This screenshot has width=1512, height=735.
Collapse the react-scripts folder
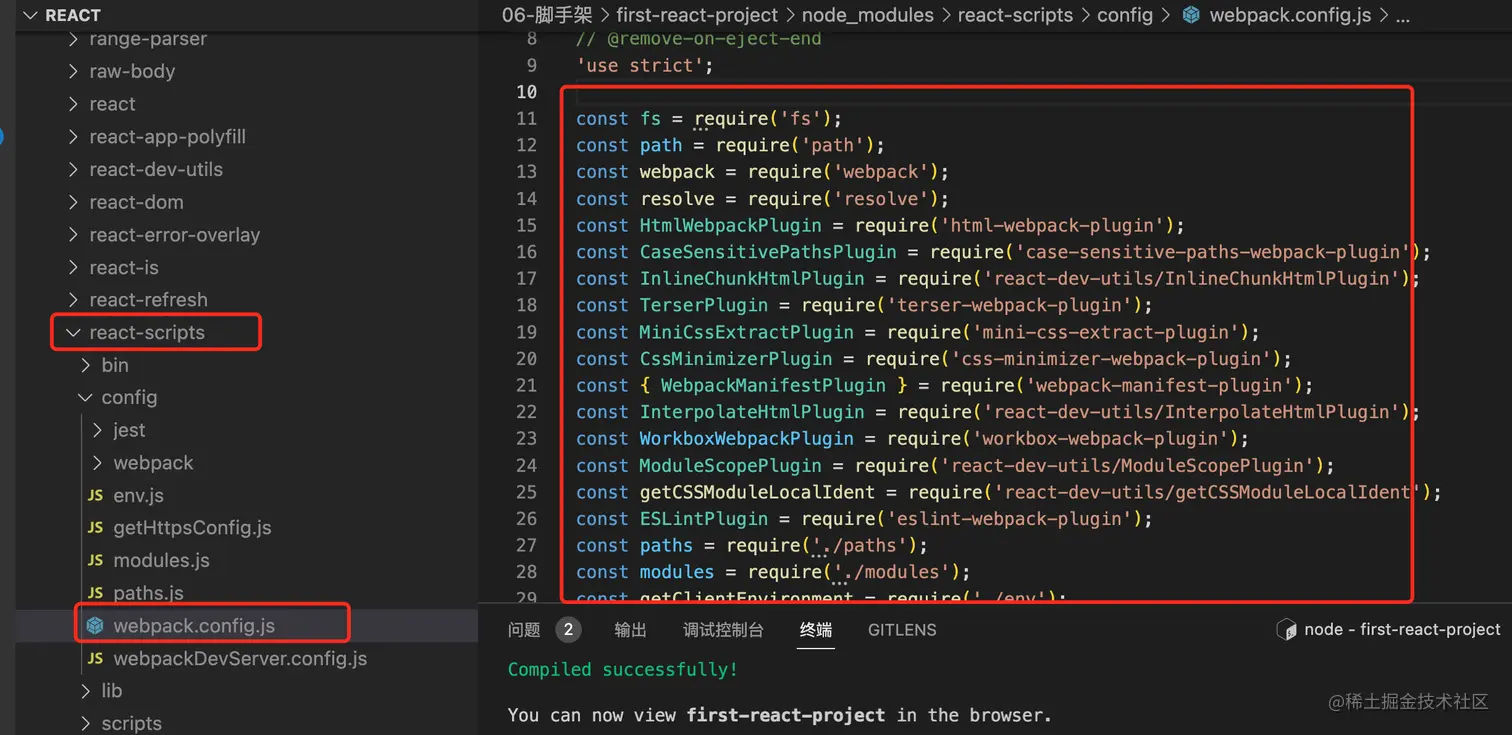73,333
